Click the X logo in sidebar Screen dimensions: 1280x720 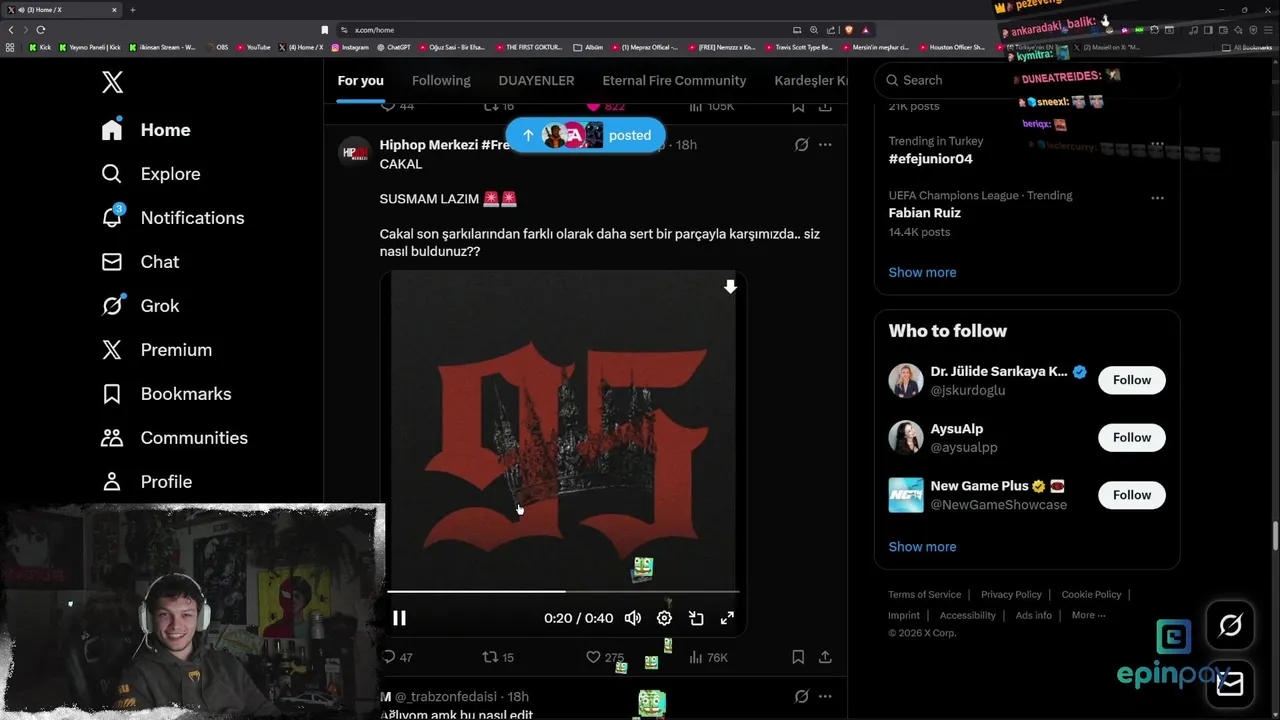[112, 82]
